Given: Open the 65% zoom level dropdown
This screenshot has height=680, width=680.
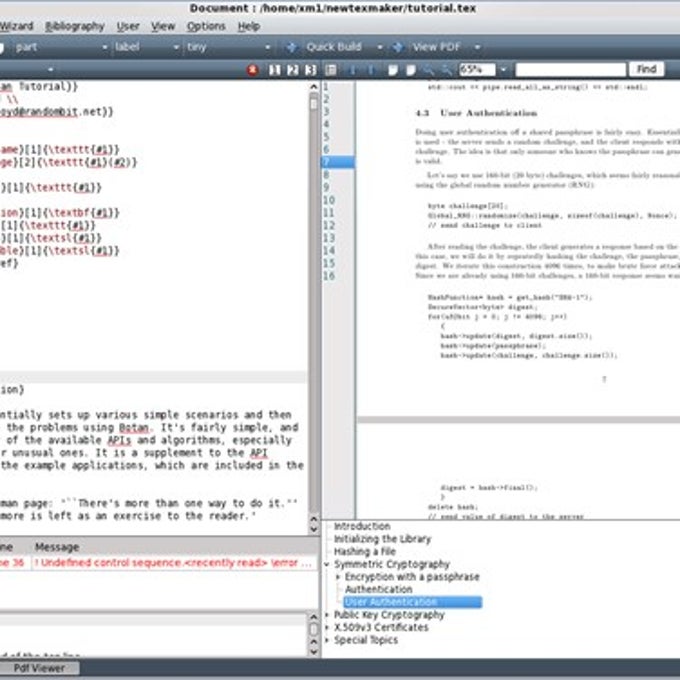Looking at the screenshot, I should point(503,69).
